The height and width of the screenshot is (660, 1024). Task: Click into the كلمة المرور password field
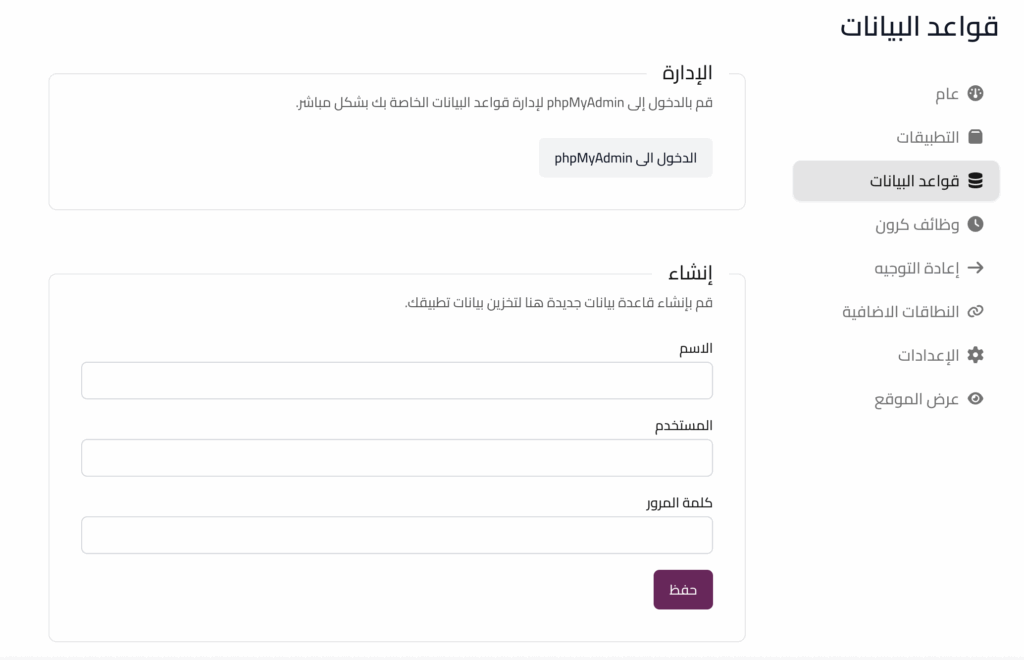(x=396, y=535)
